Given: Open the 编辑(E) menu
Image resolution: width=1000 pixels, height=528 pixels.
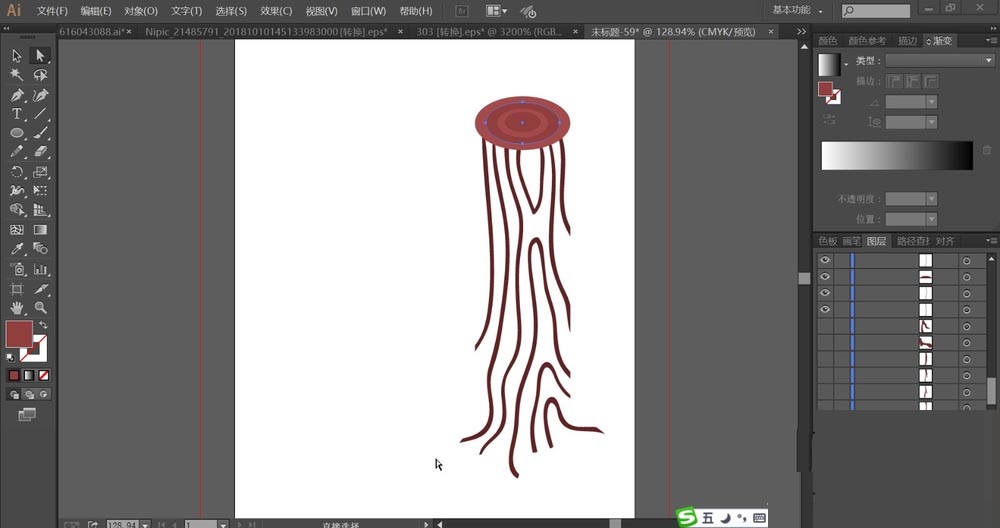Looking at the screenshot, I should point(96,11).
